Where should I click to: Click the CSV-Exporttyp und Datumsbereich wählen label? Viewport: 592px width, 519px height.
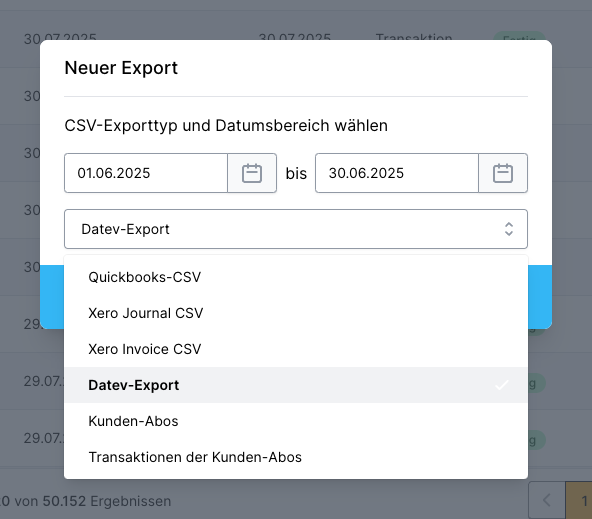tap(226, 126)
